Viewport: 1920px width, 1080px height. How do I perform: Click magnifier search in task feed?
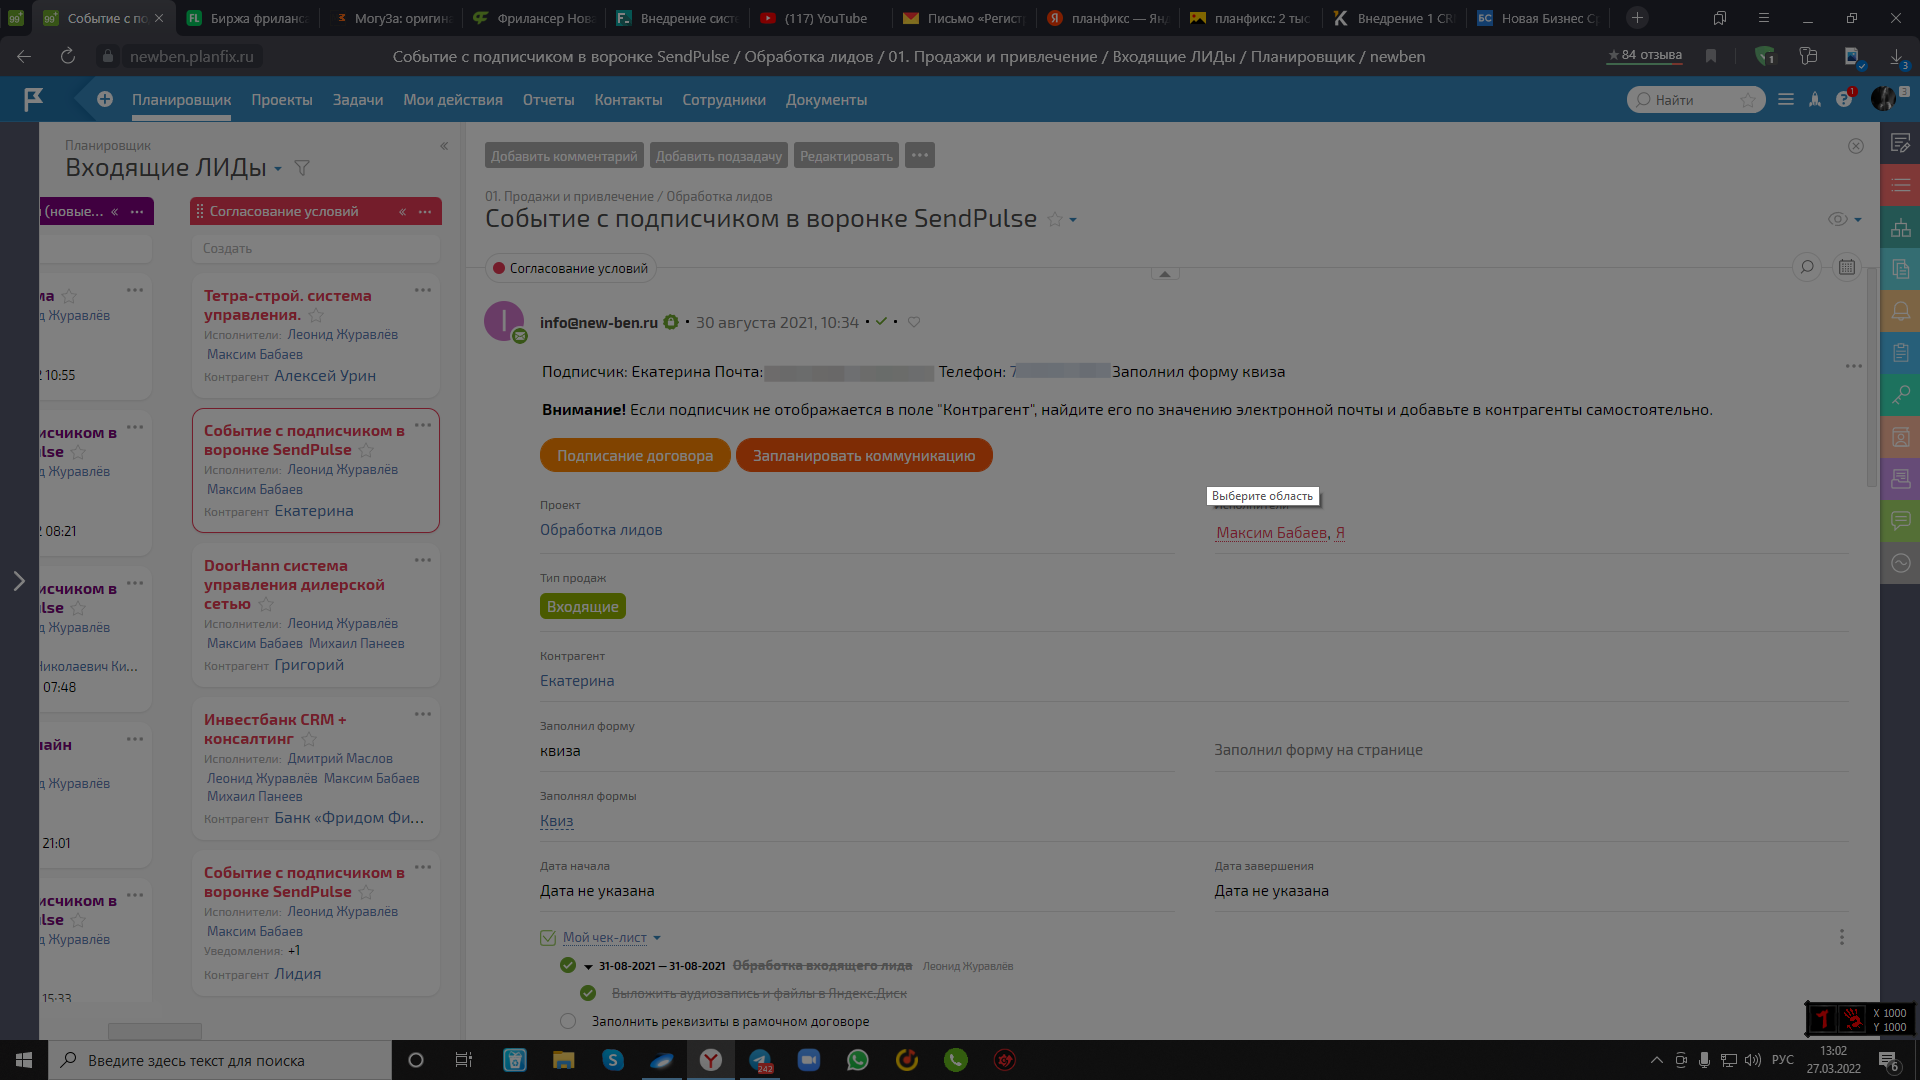coord(1807,267)
